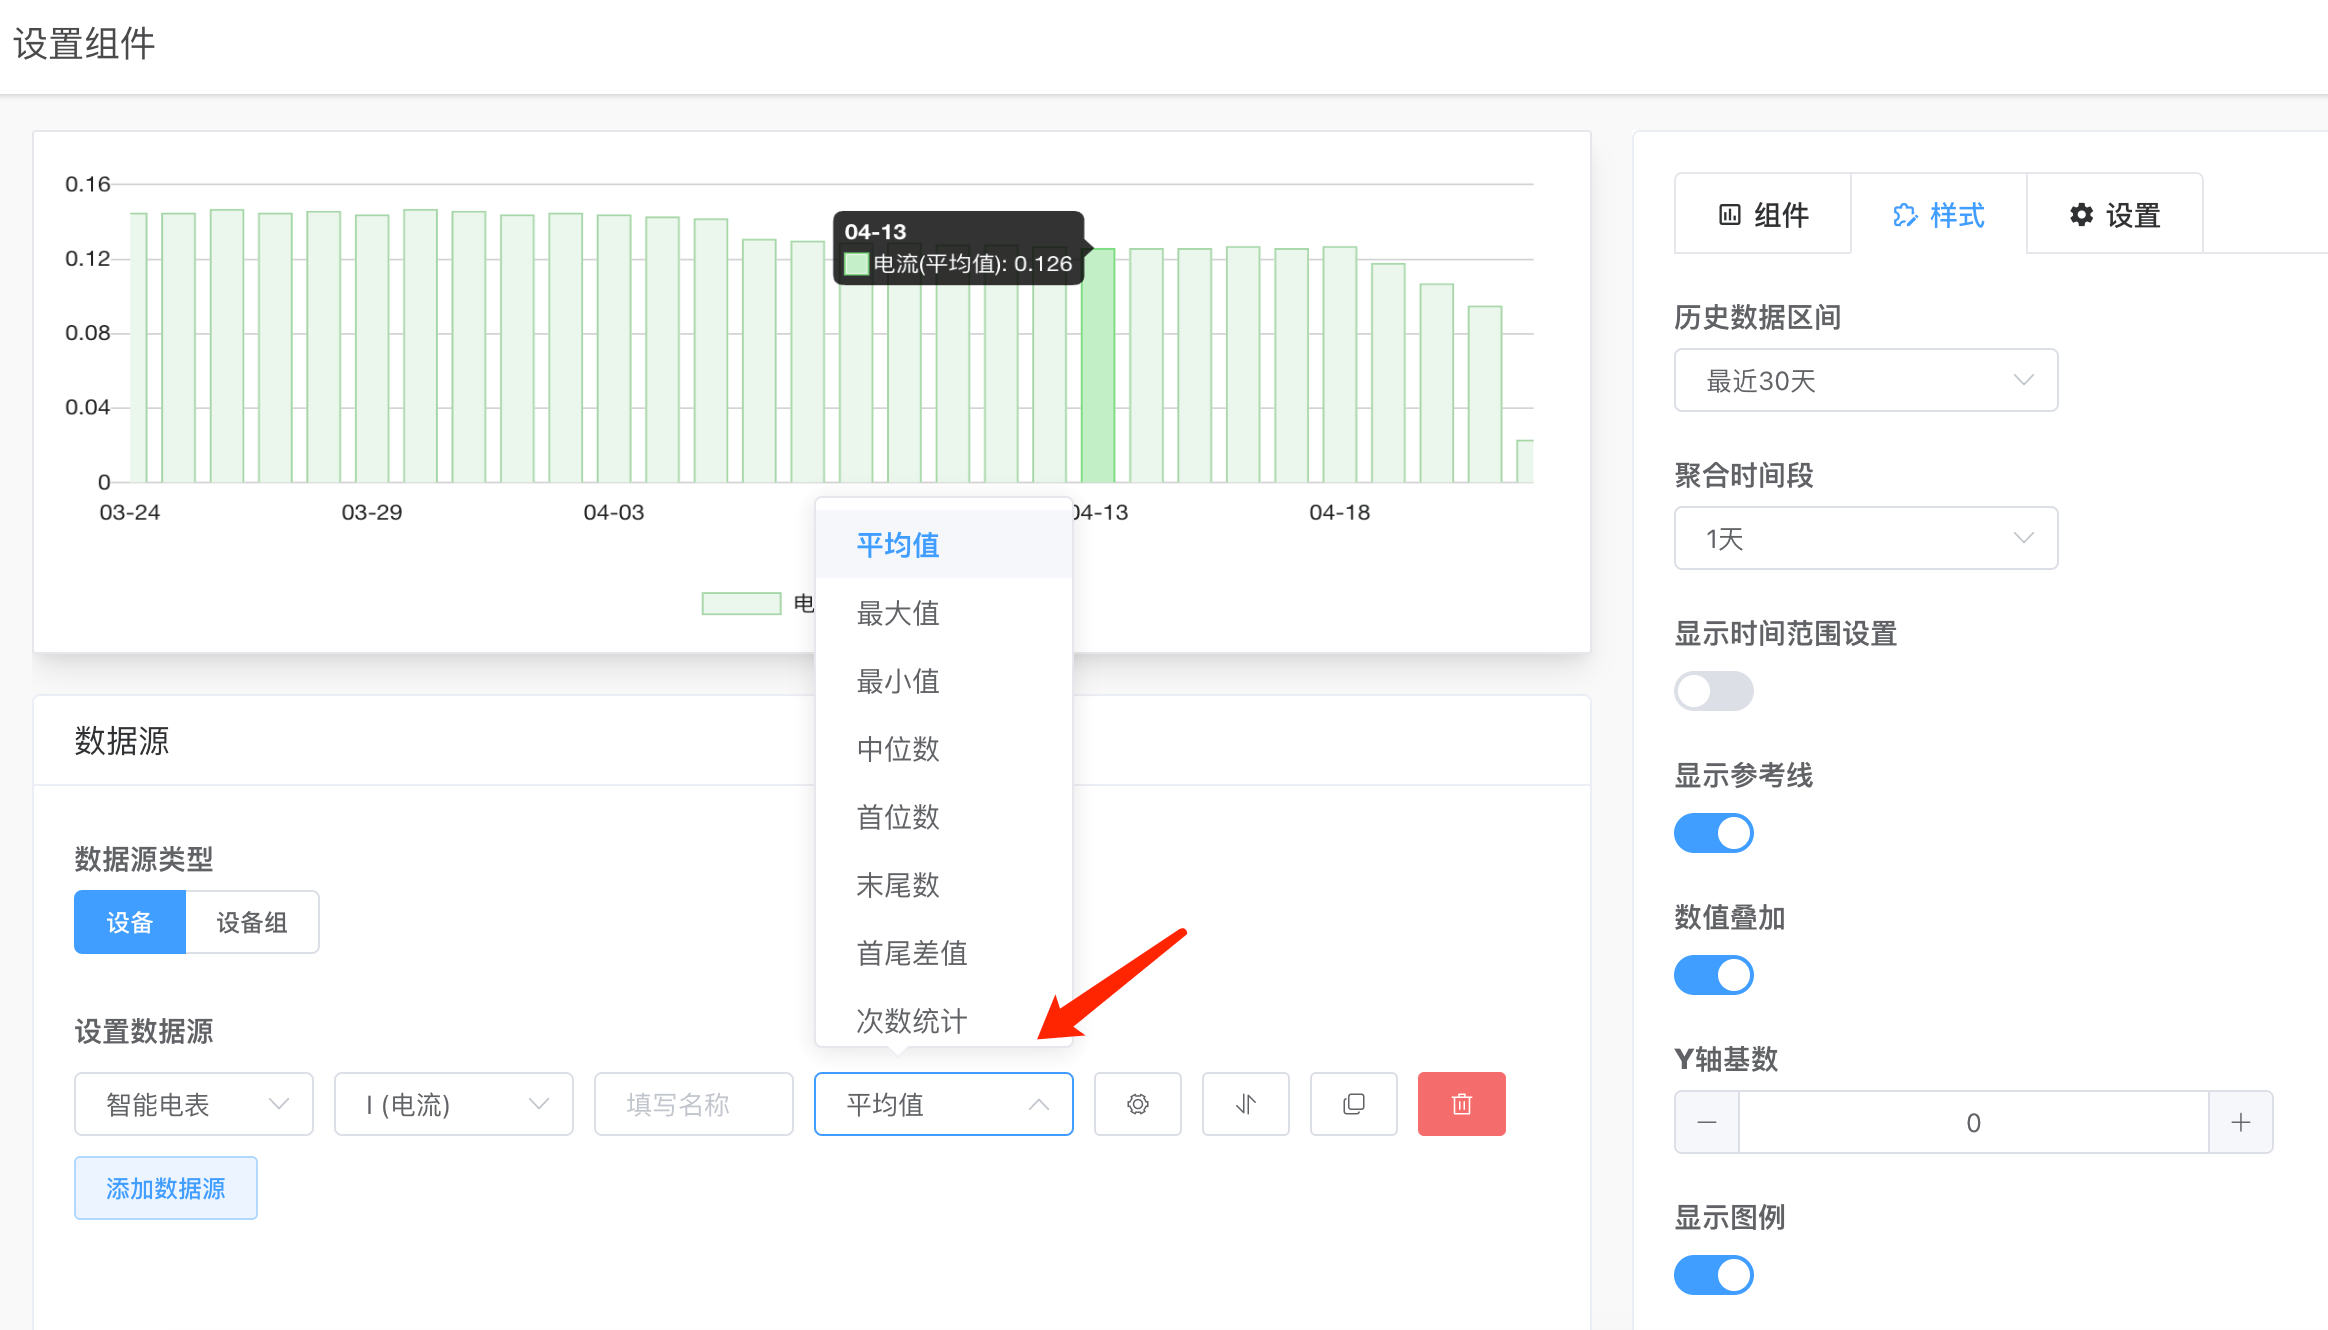2328x1330 pixels.
Task: Expand the 聚合时间段 dropdown showing 1天
Action: tap(1865, 538)
